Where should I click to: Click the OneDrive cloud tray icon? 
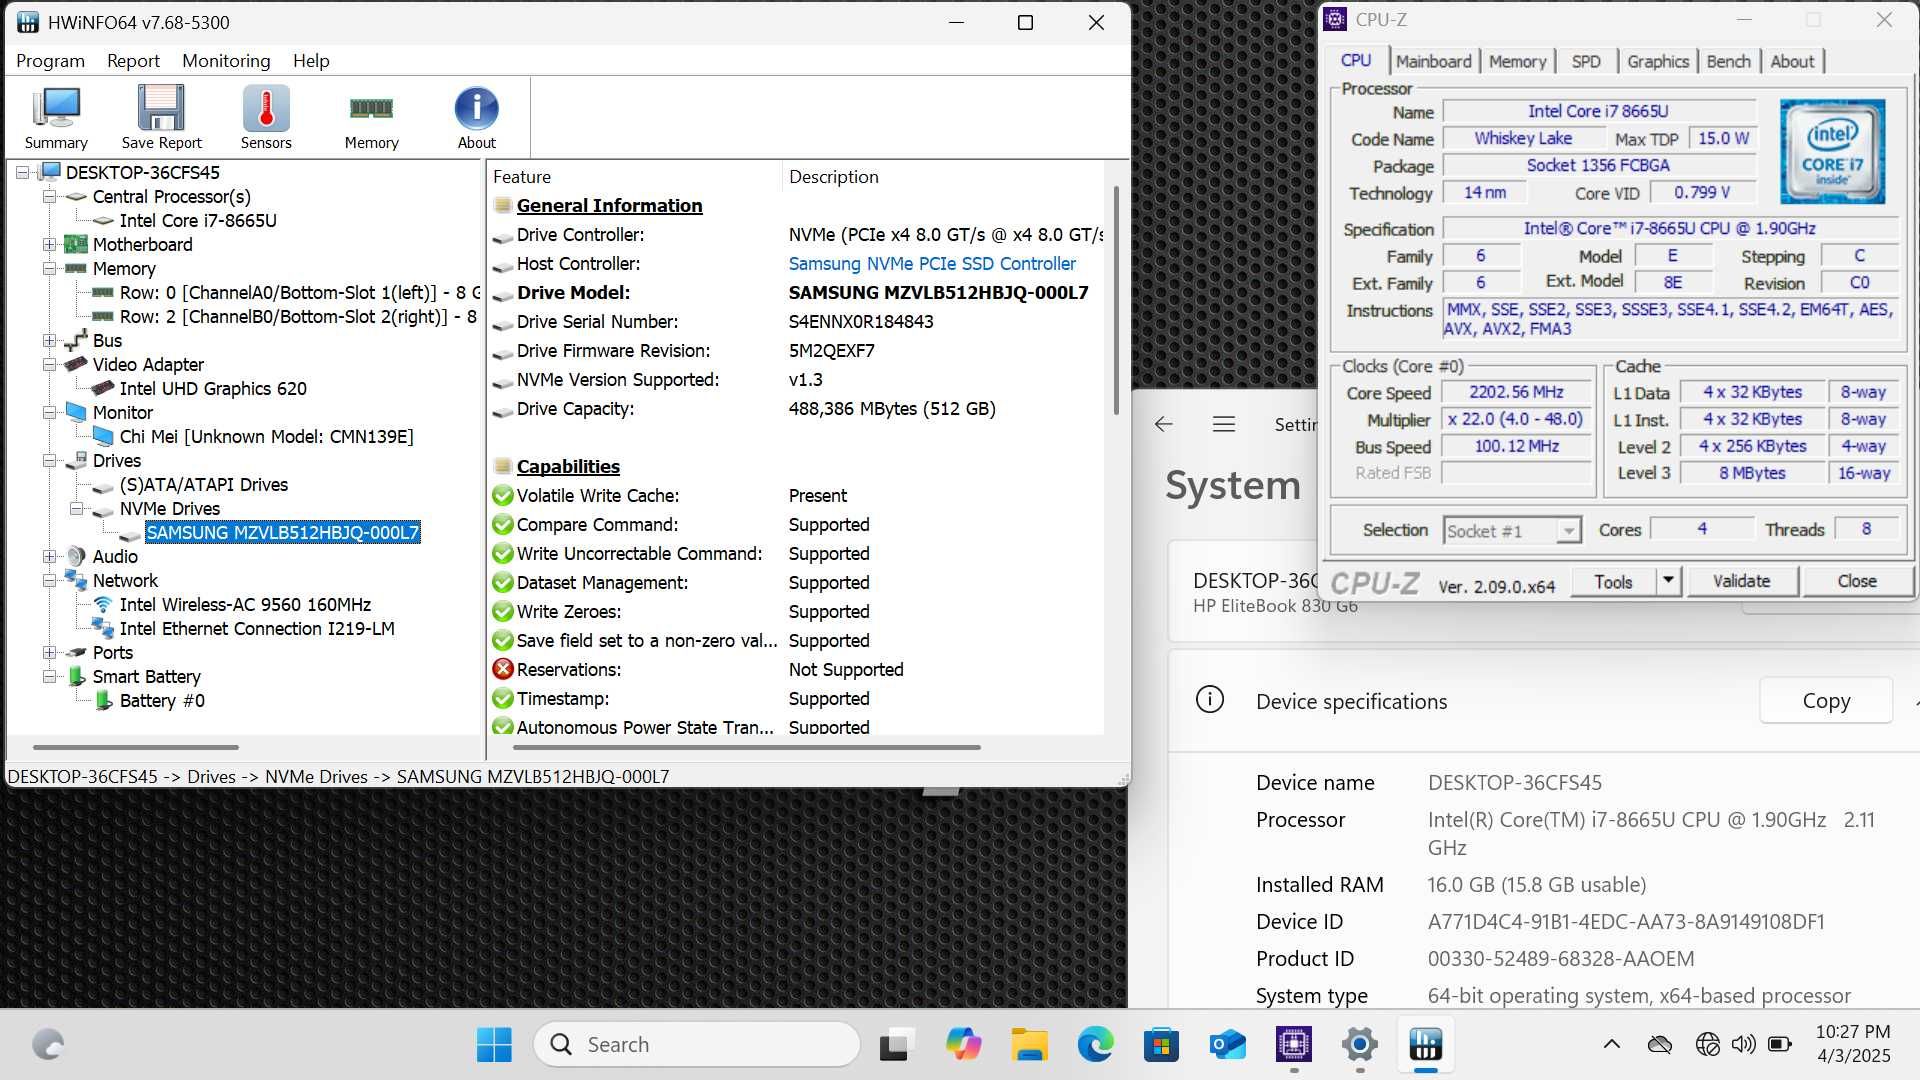click(x=1660, y=1045)
